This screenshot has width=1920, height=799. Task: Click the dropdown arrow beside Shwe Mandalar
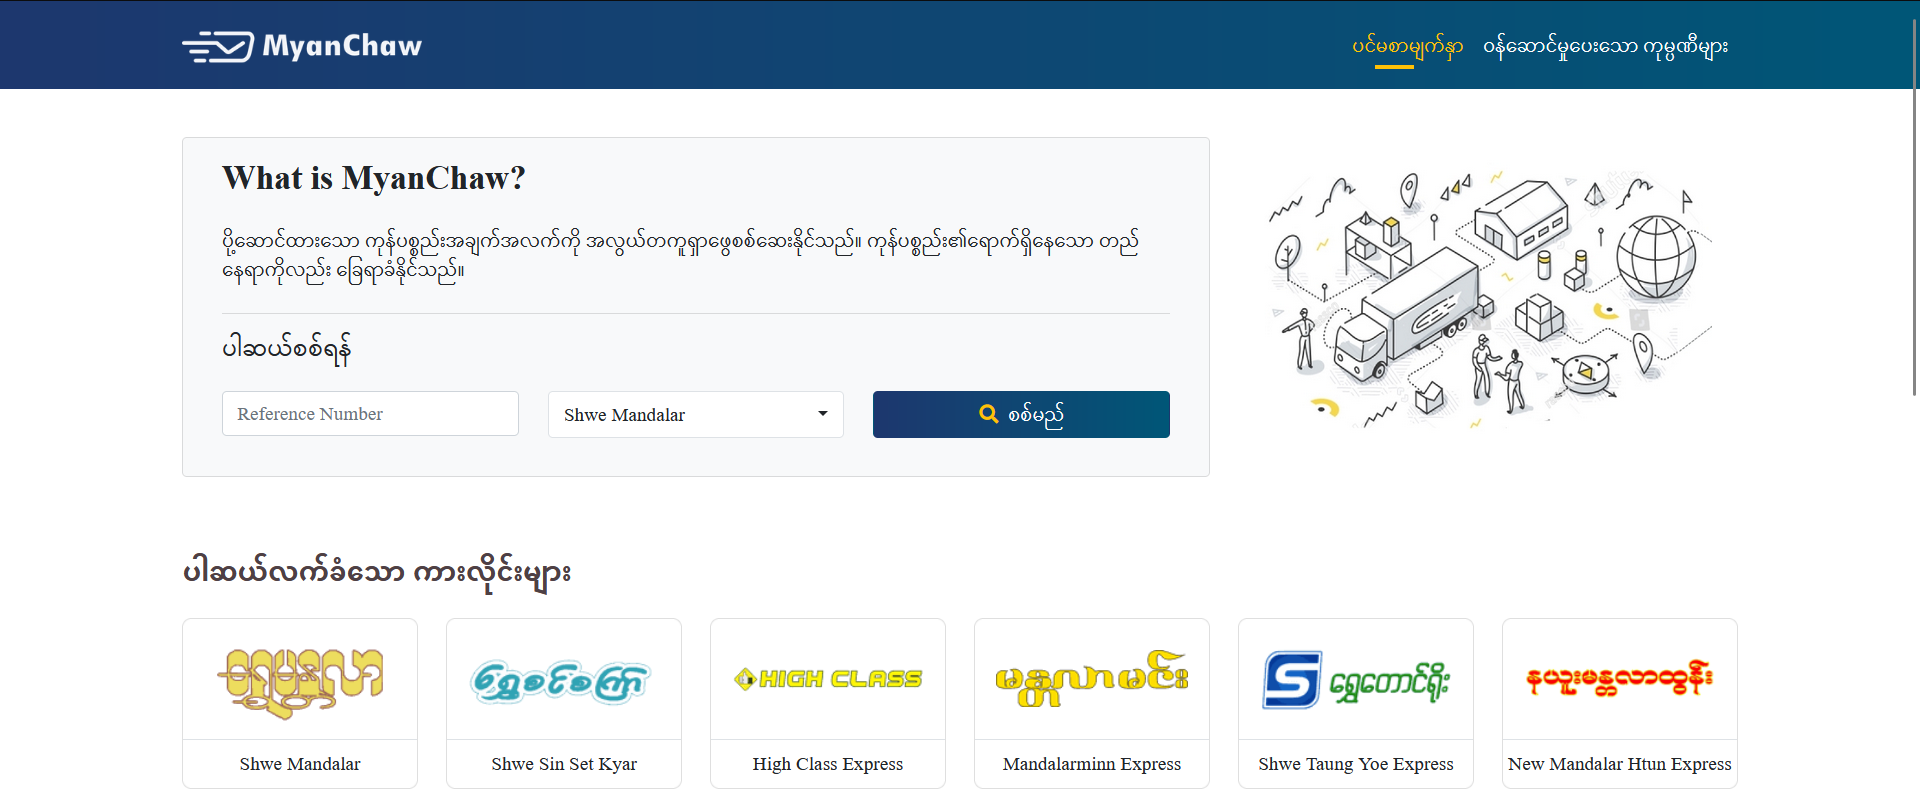823,414
